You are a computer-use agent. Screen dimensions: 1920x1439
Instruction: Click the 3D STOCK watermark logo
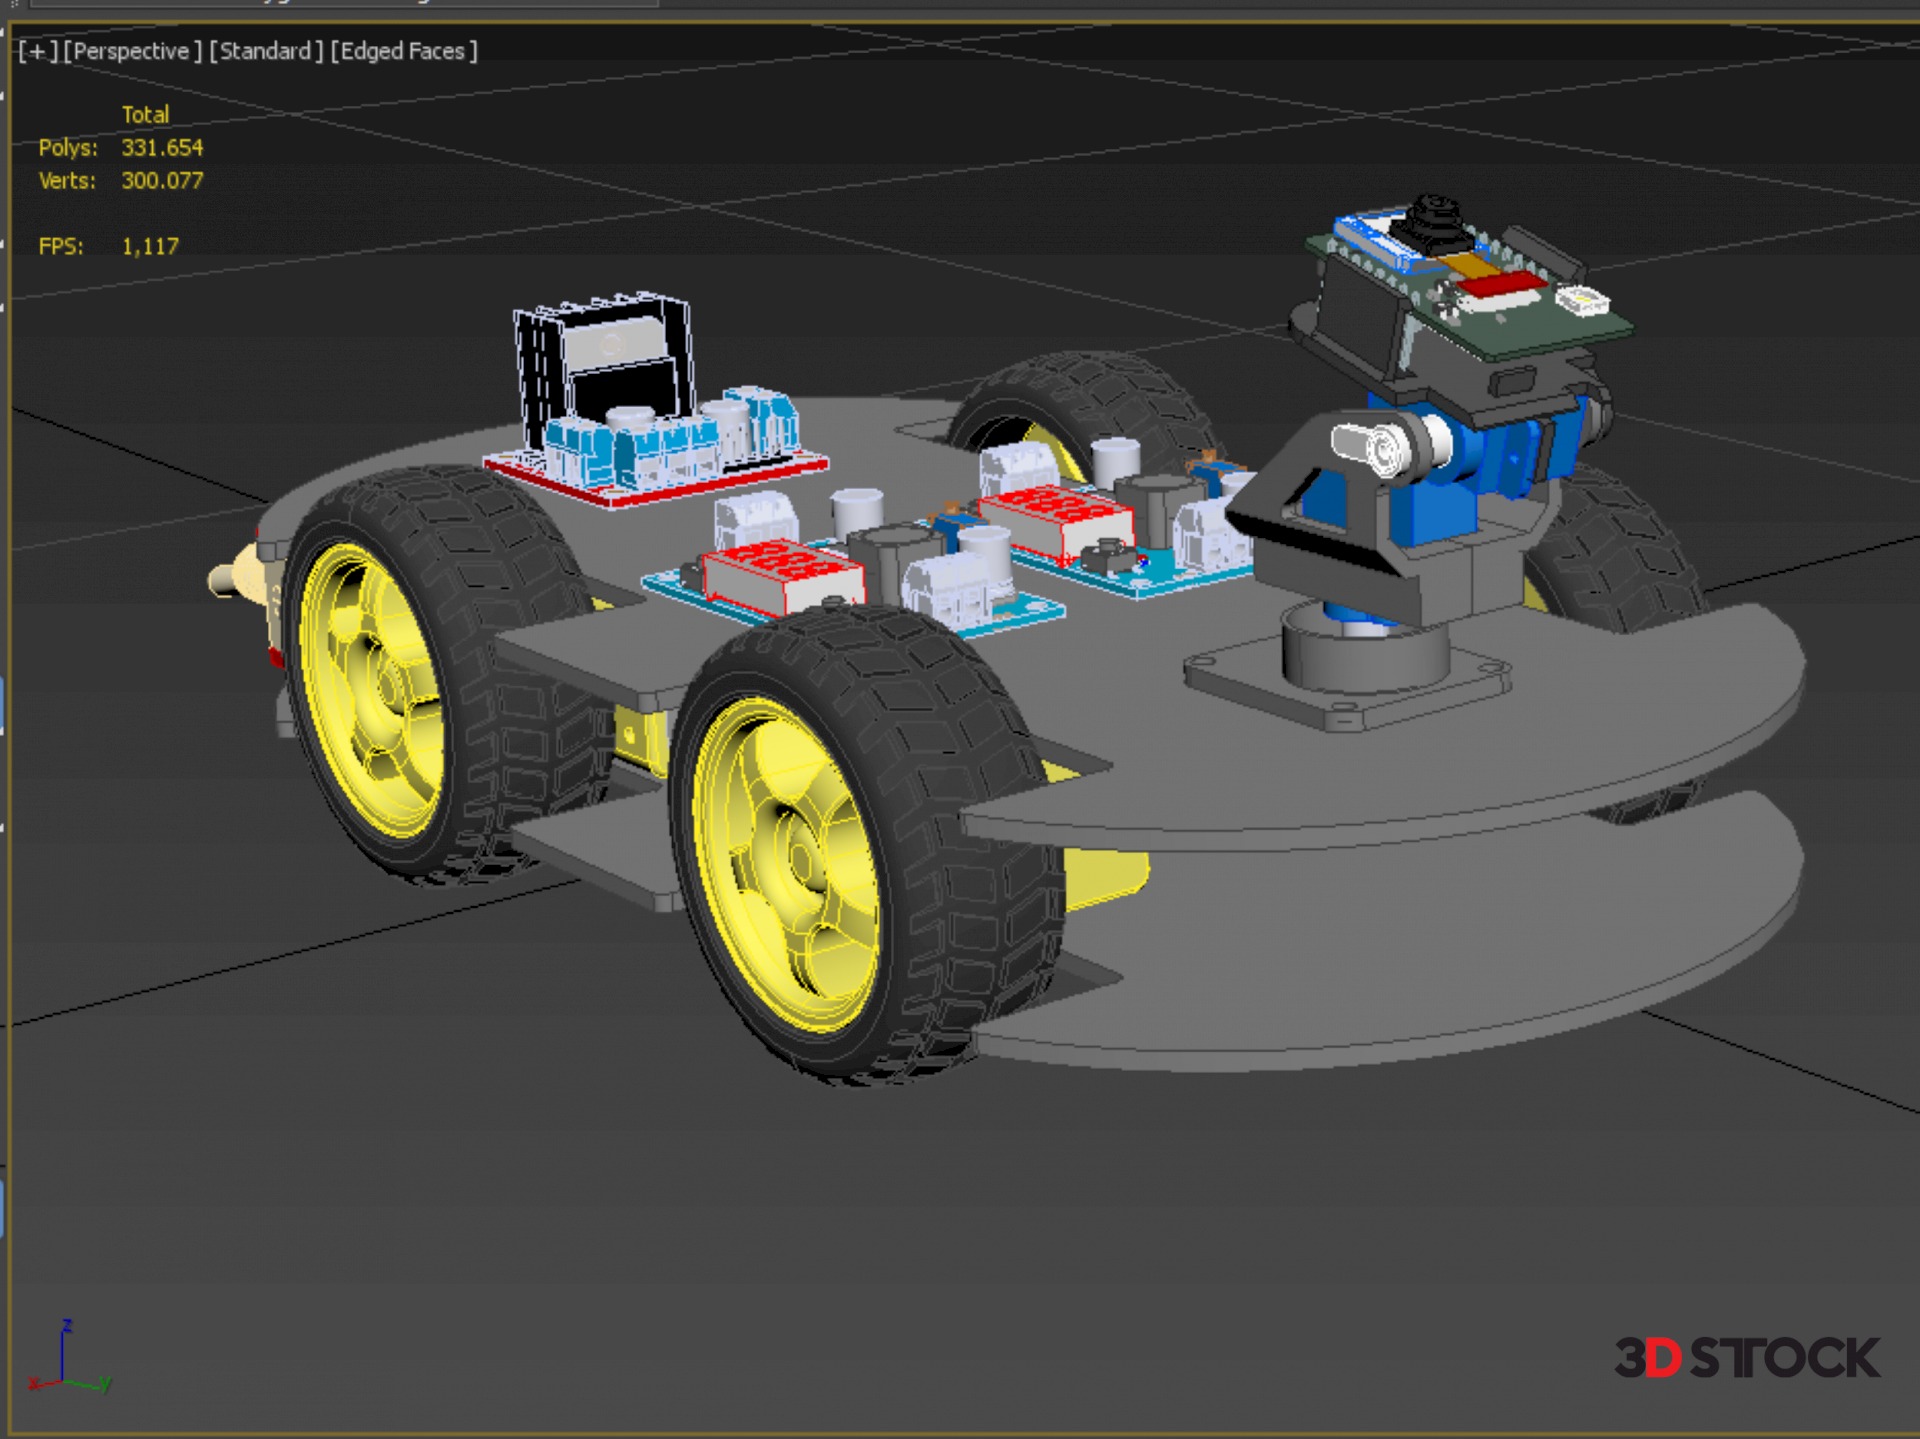tap(1746, 1357)
